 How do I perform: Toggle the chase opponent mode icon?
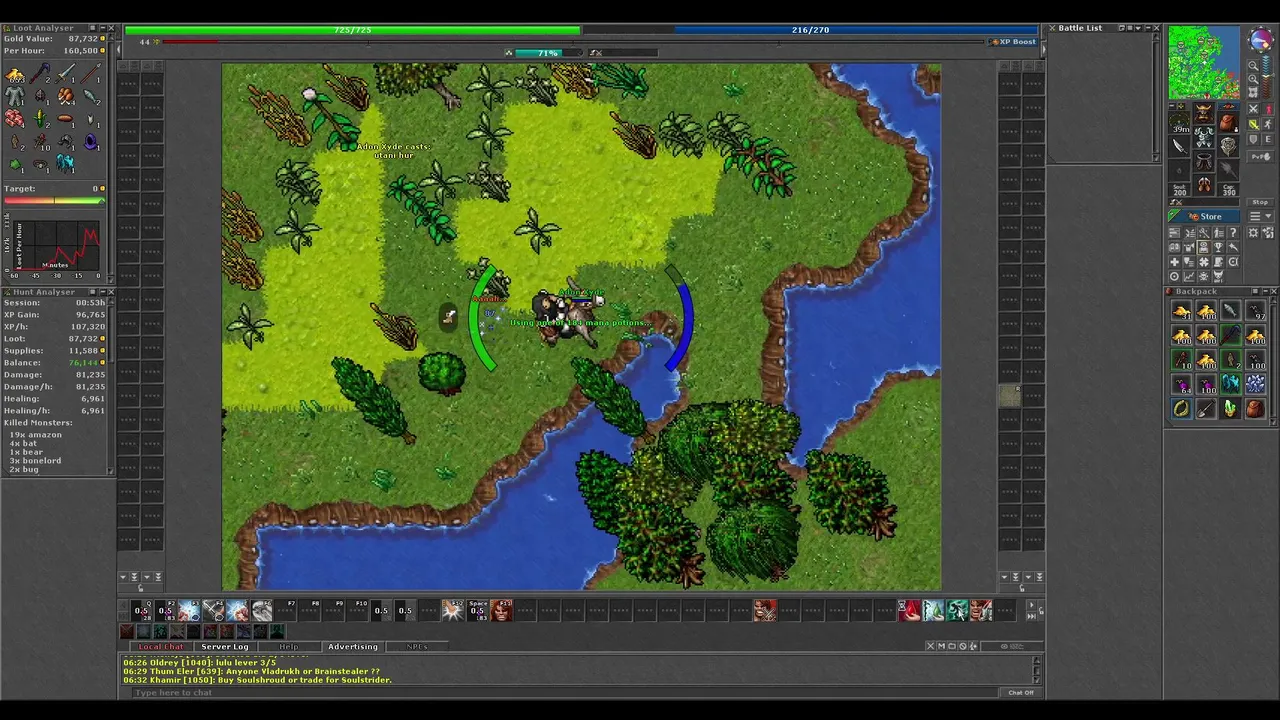coord(1268,124)
